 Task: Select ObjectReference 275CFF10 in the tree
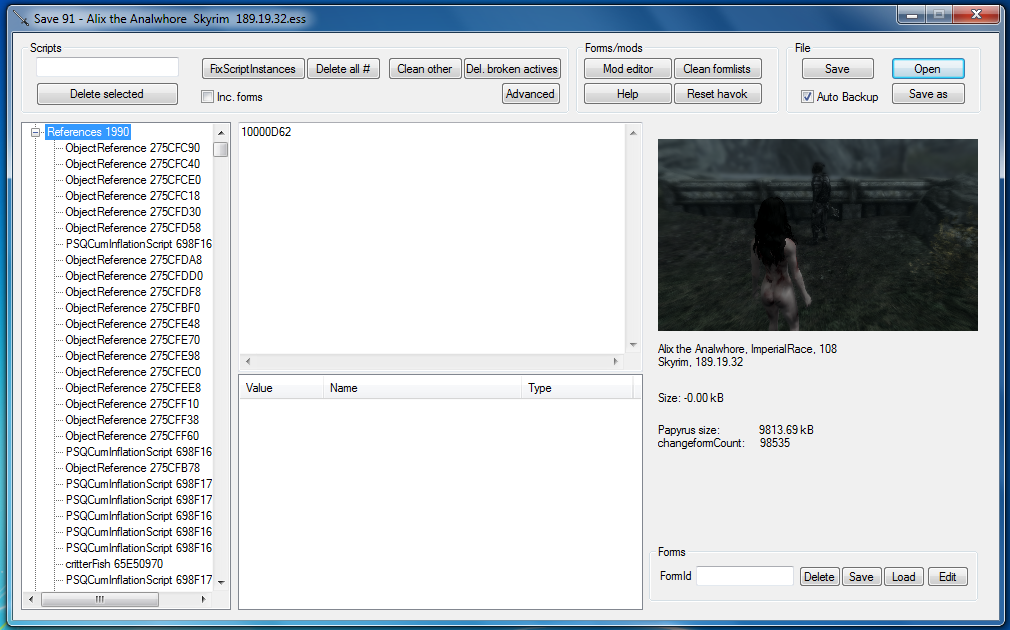[x=132, y=404]
